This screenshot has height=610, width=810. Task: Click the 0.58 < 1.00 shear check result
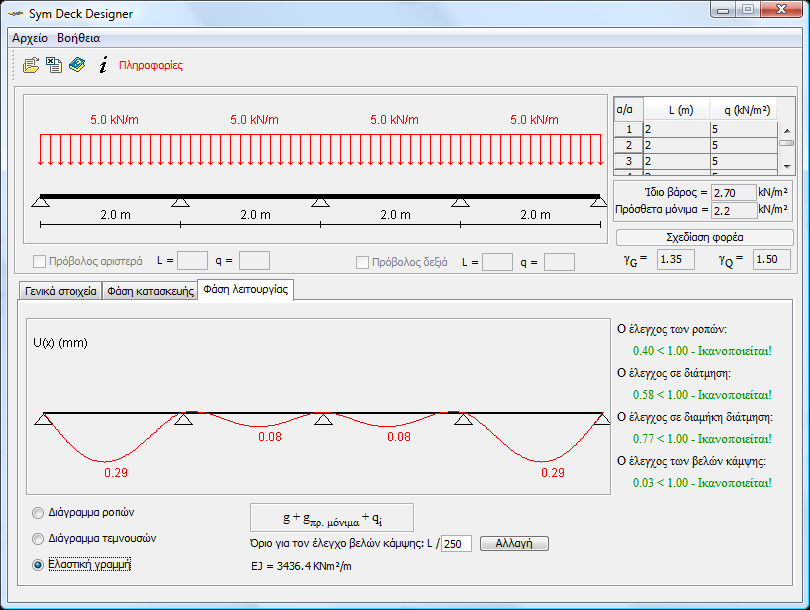pos(702,395)
